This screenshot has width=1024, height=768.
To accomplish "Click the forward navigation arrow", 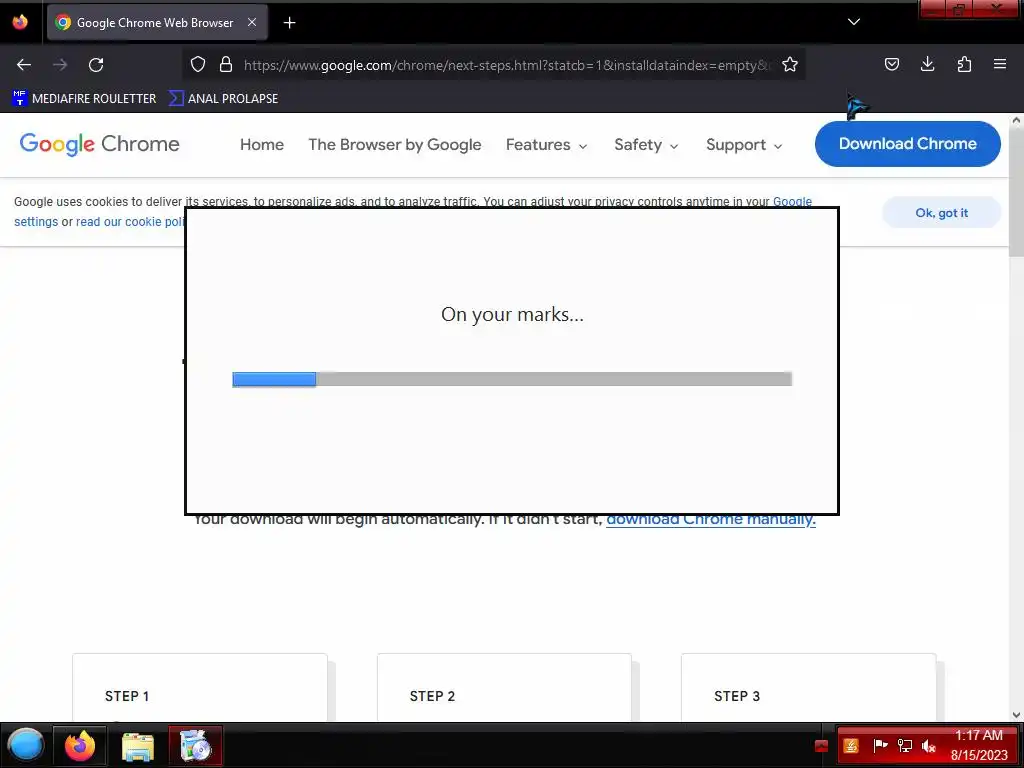I will point(60,65).
